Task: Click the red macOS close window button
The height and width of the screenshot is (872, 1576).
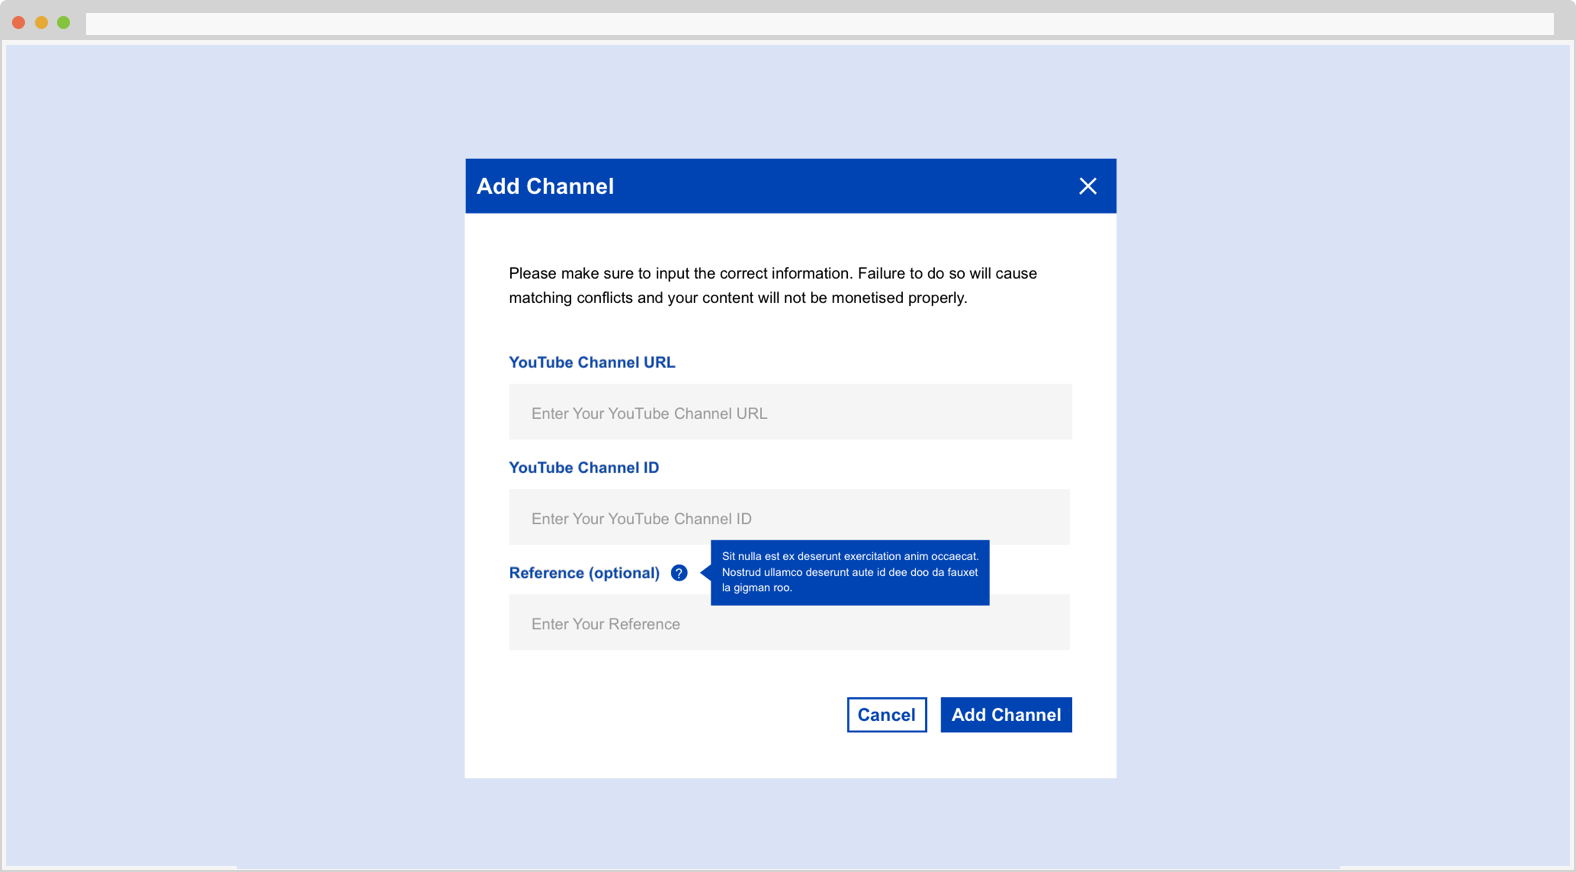Action: click(19, 22)
